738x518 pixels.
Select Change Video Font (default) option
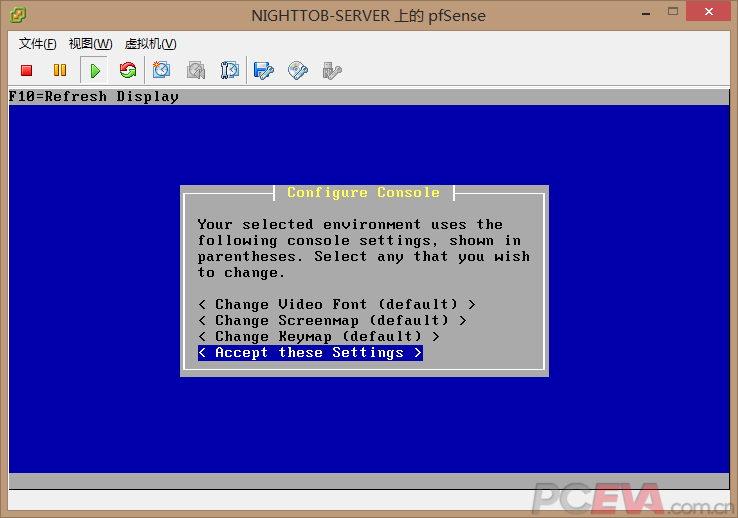(336, 304)
